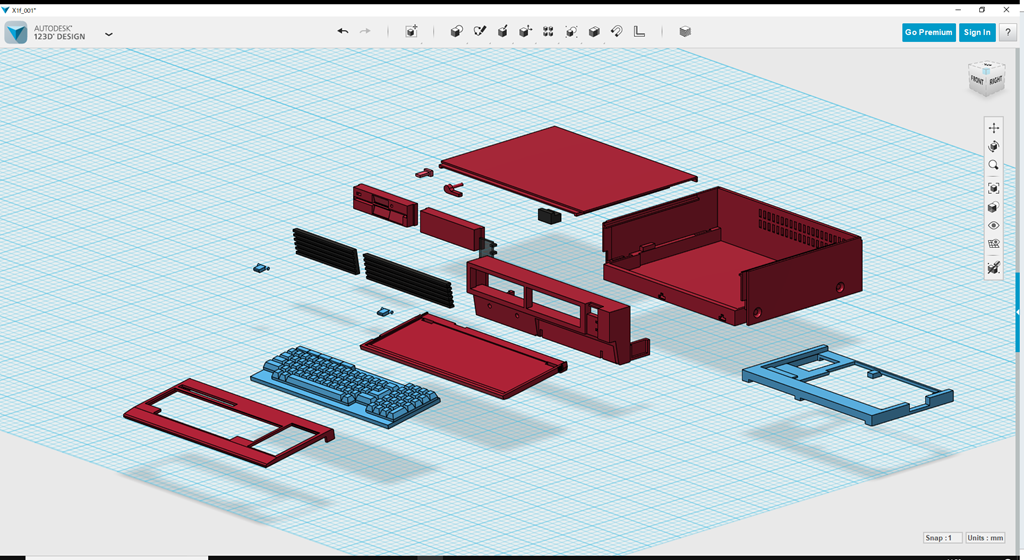Viewport: 1024px width, 560px height.
Task: Open the Units: mm setting
Action: [986, 538]
